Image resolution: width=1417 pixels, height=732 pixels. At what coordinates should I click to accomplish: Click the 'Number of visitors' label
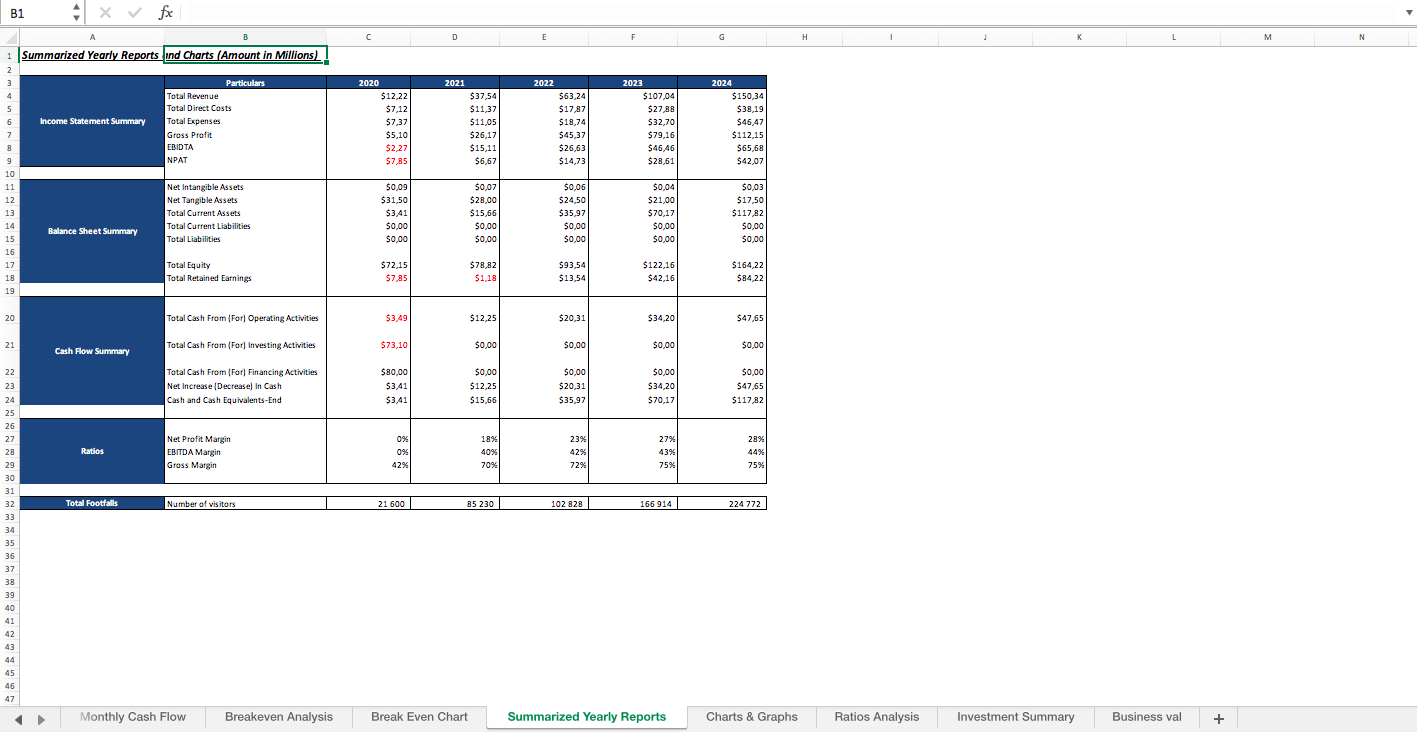click(x=201, y=504)
